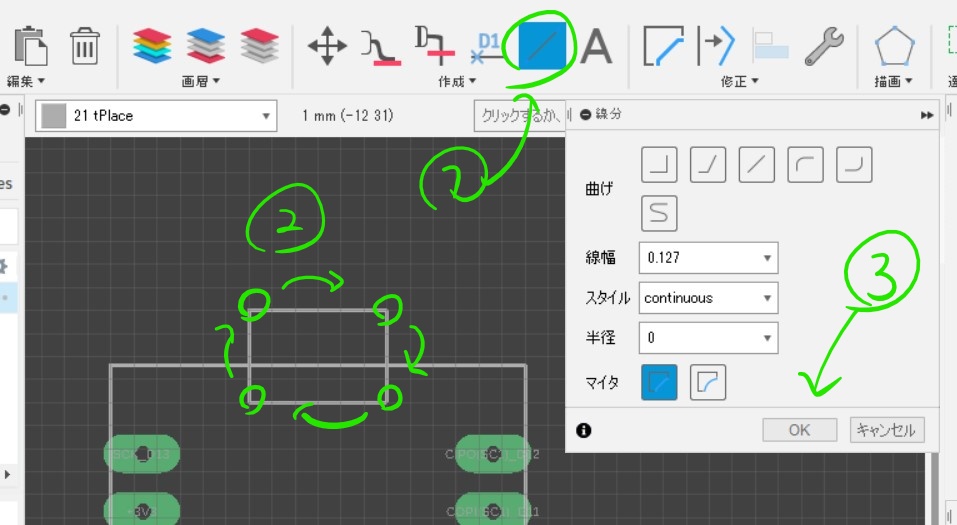Open the 21 tPlace layer dropdown

(156, 115)
